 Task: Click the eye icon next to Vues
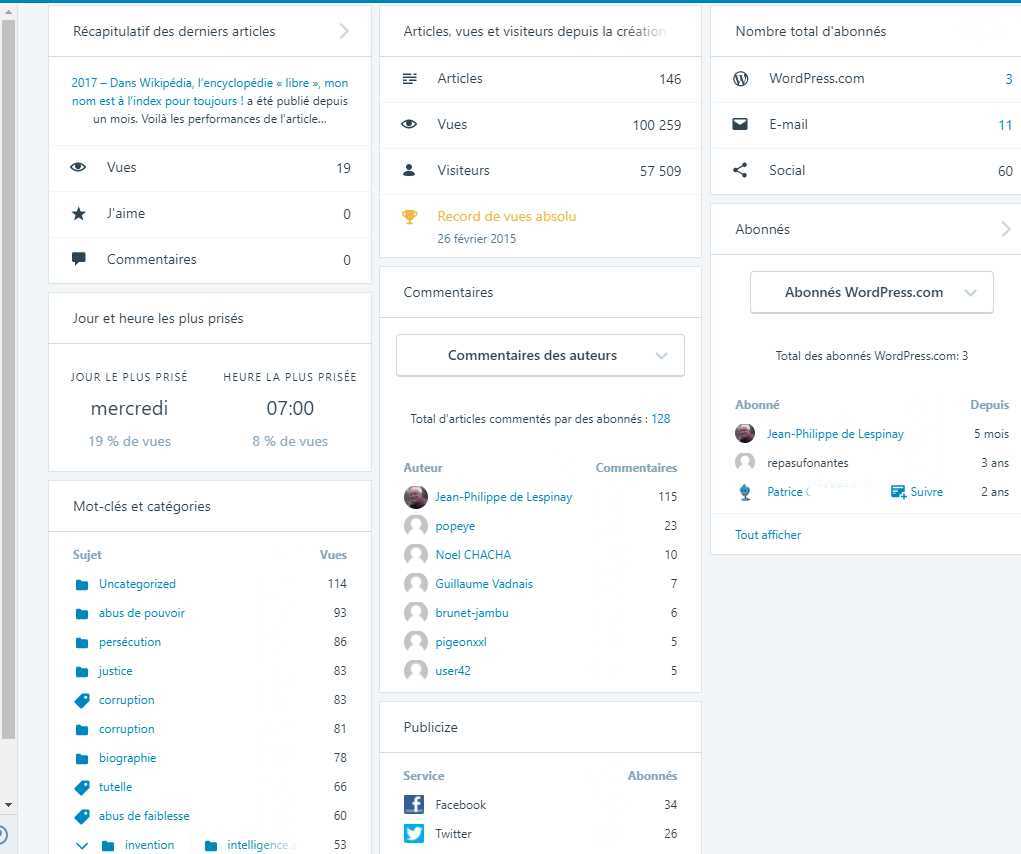[409, 124]
